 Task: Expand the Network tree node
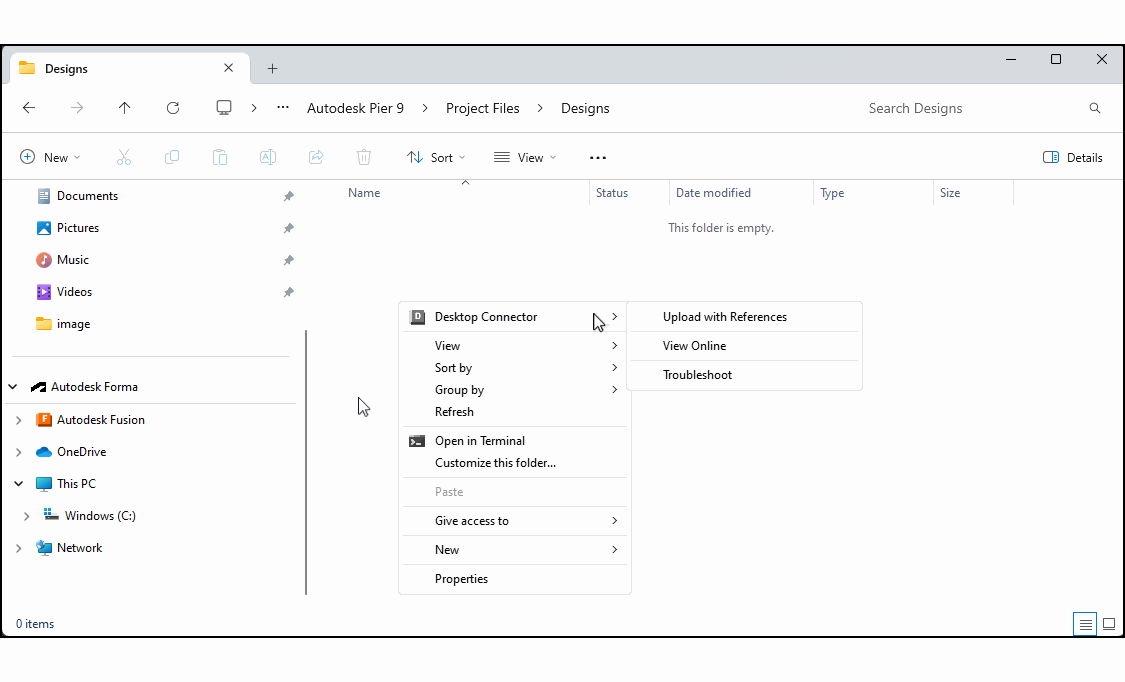pos(19,549)
